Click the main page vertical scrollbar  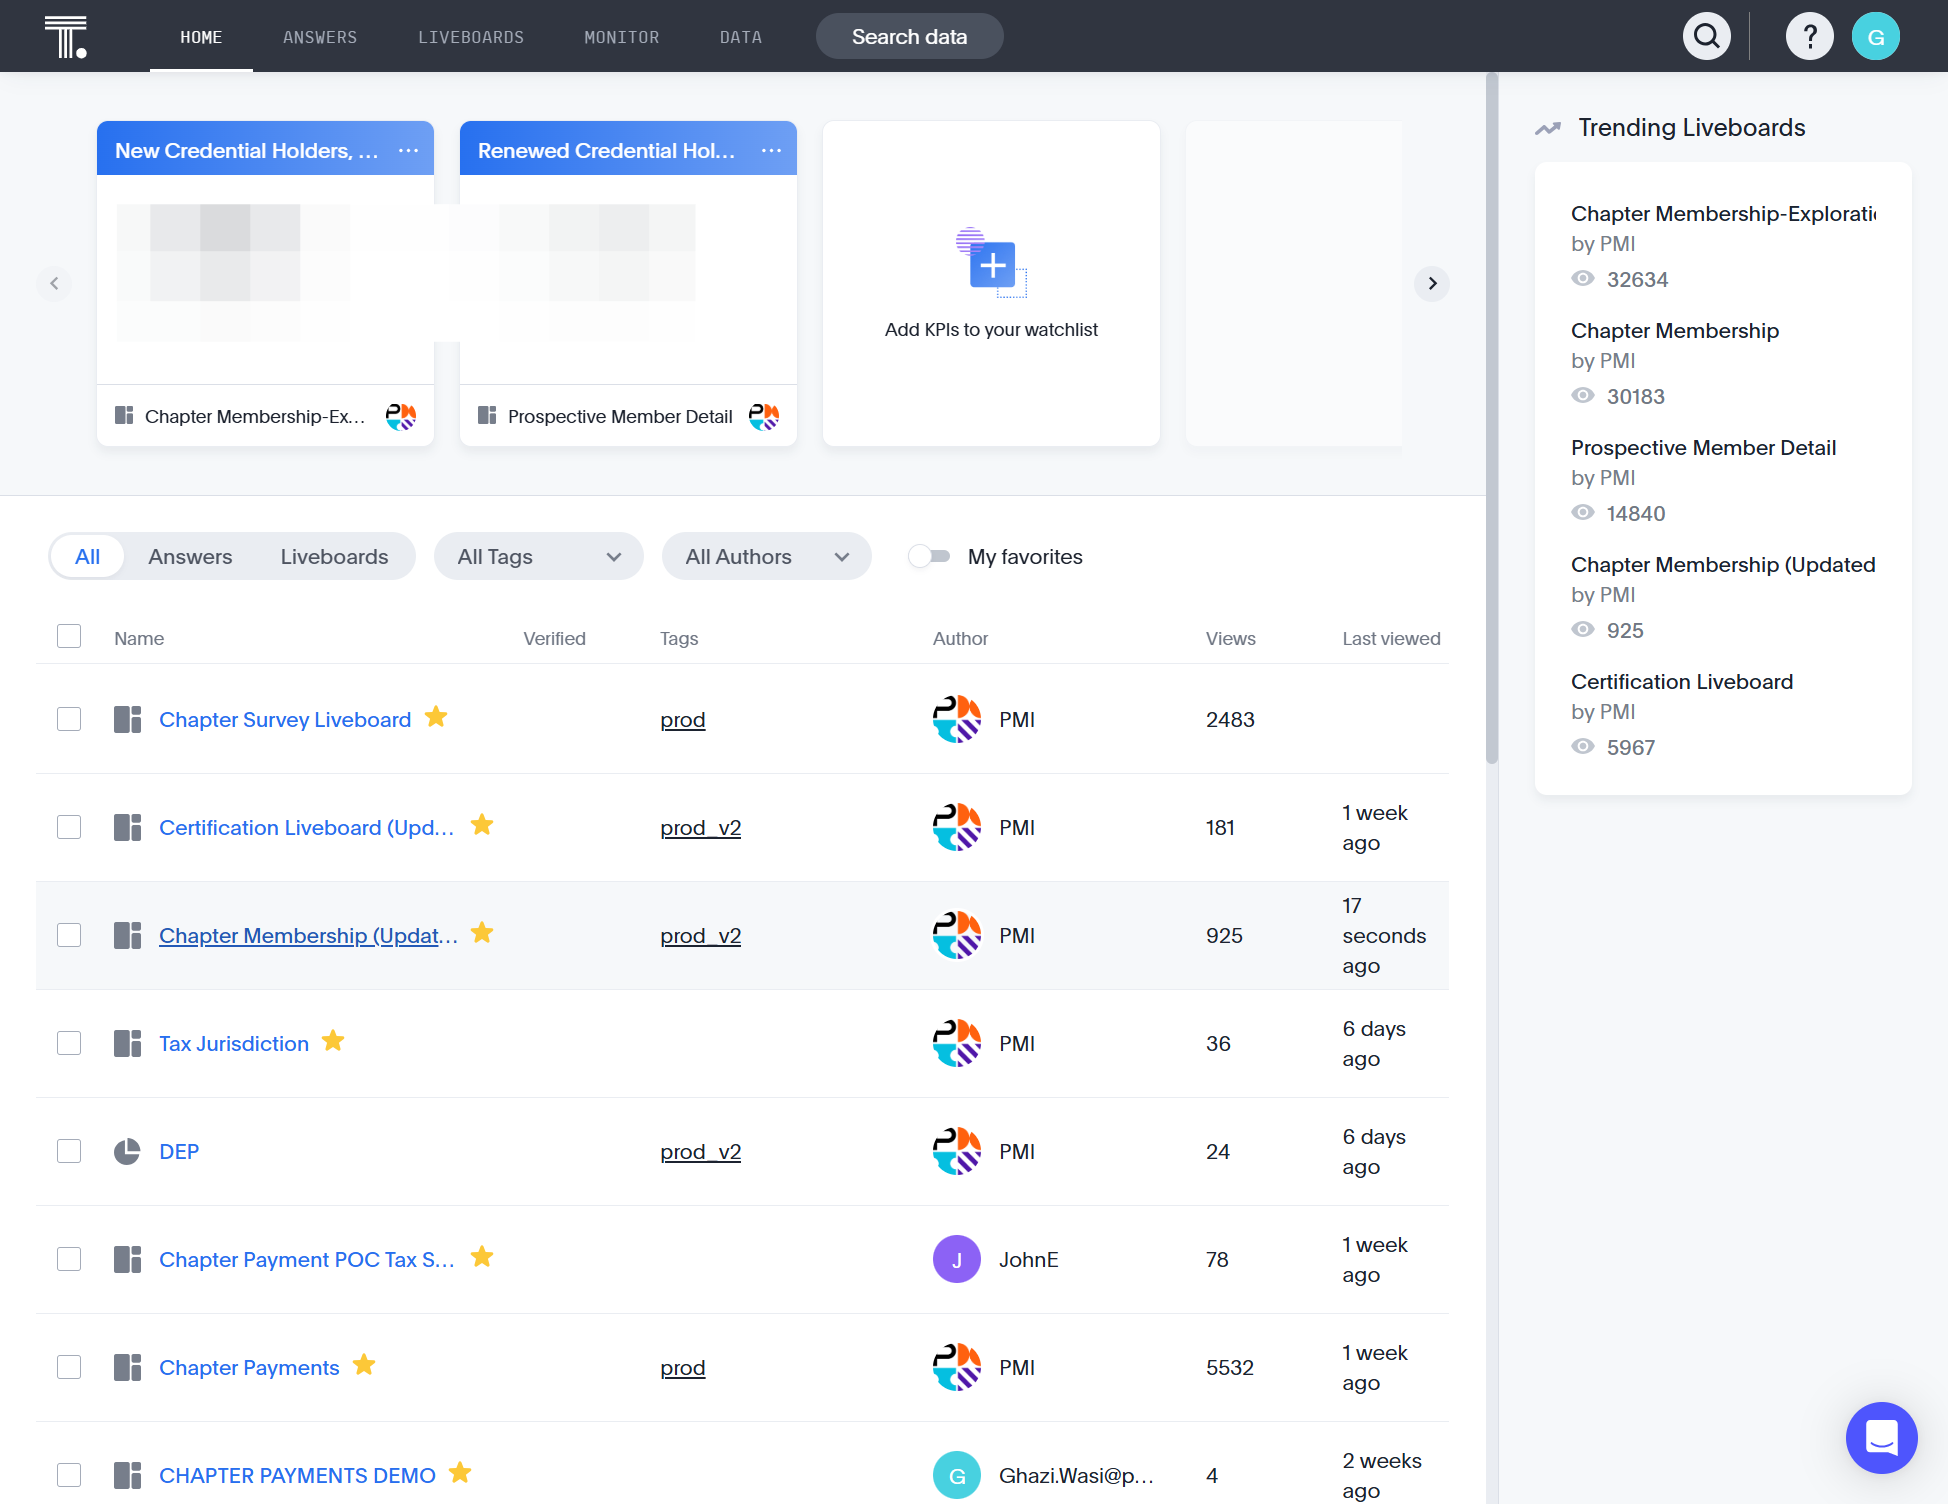pos(1492,418)
